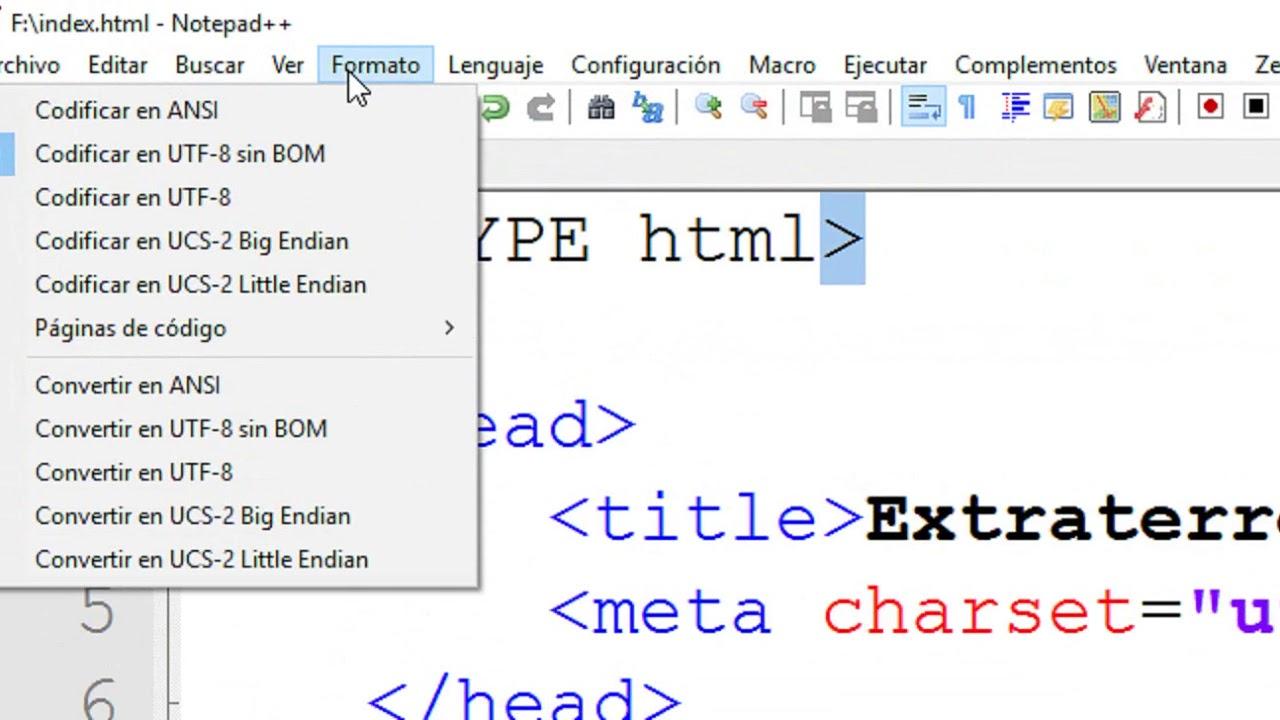Viewport: 1280px width, 720px height.
Task: Choose Convertir en ANSI
Action: click(x=238, y=385)
